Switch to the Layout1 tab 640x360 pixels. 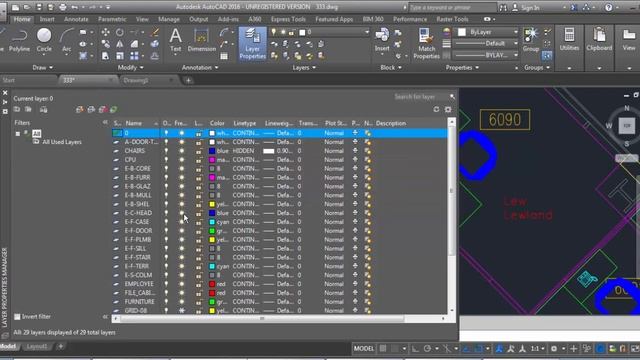pyautogui.click(x=37, y=347)
